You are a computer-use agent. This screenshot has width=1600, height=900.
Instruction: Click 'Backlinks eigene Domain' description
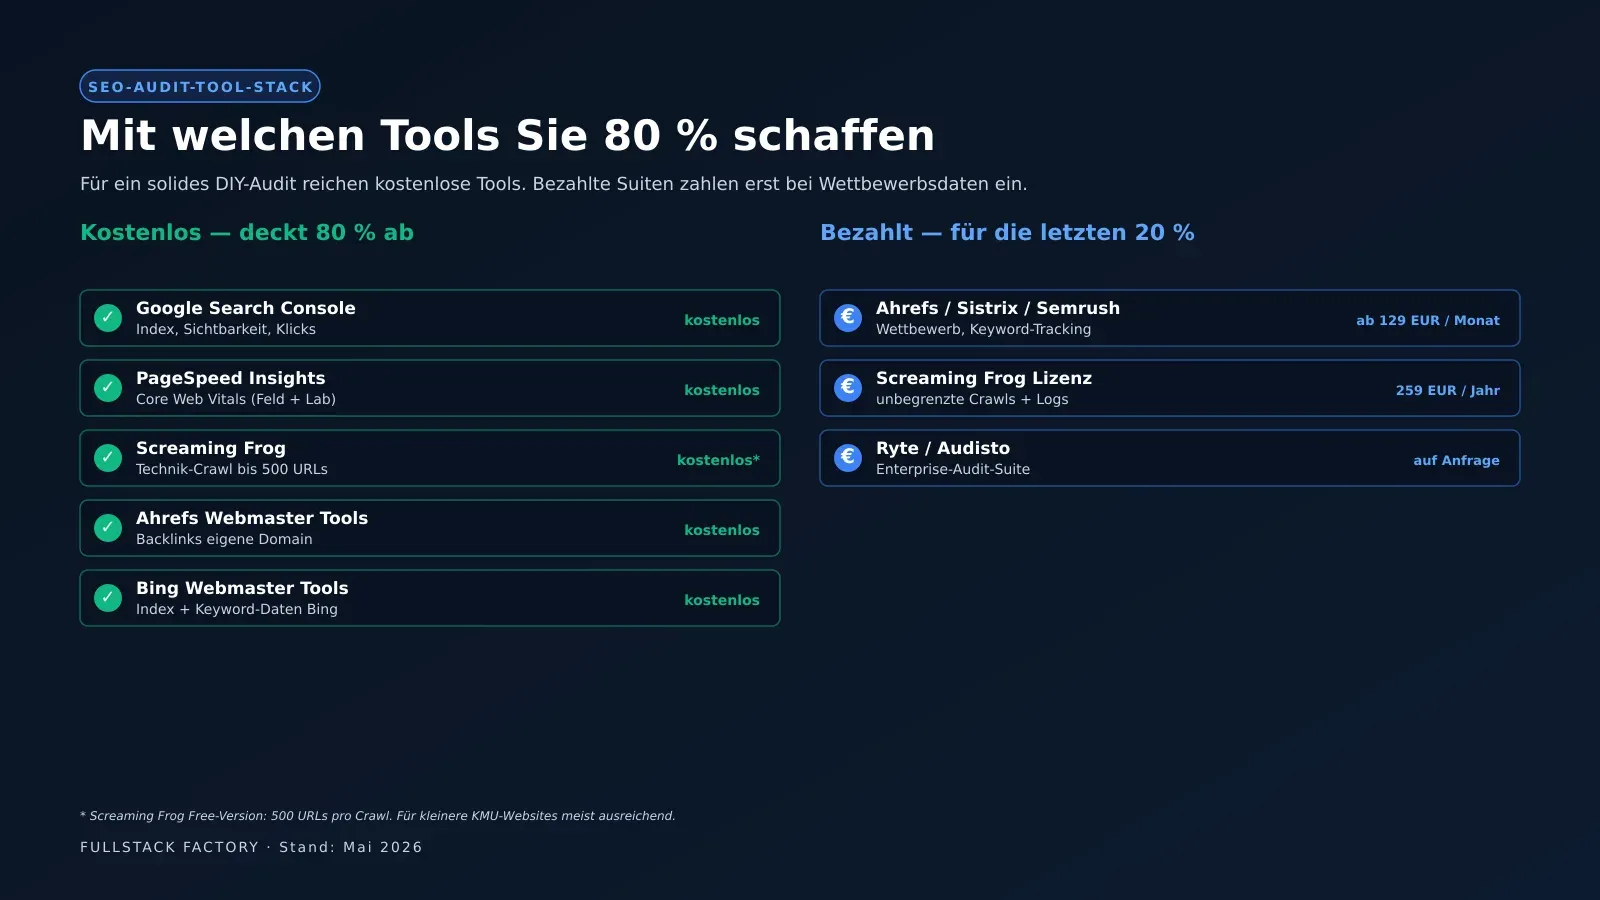(x=224, y=539)
